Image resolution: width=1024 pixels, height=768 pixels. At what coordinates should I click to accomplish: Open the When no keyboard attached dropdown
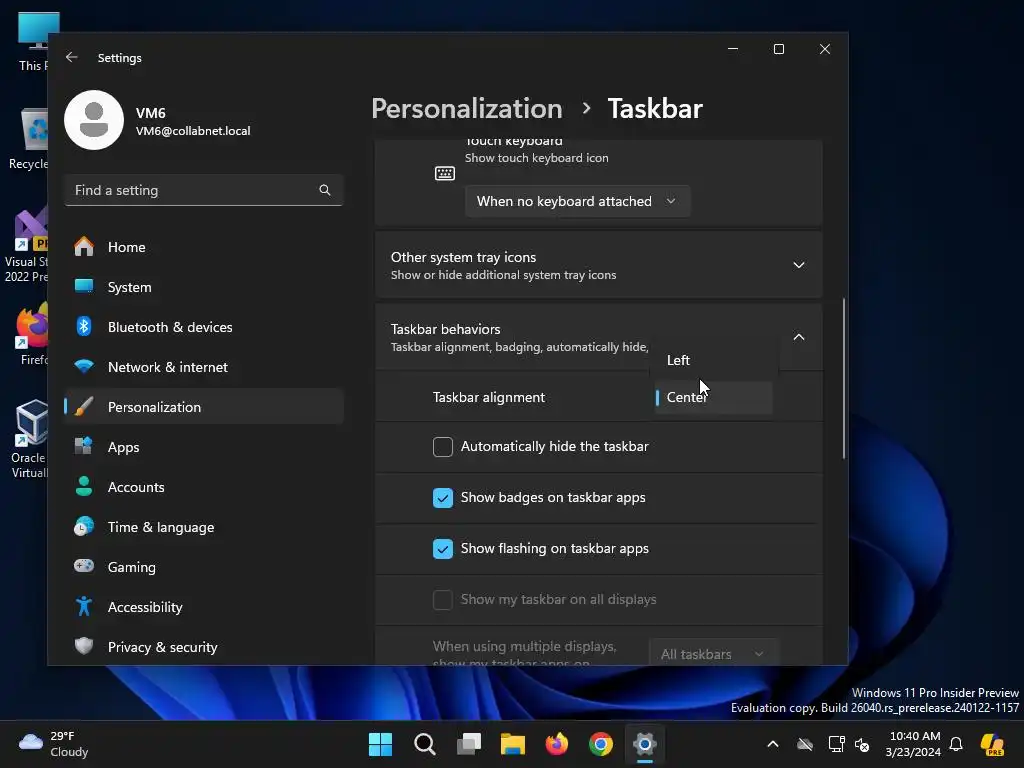[577, 201]
